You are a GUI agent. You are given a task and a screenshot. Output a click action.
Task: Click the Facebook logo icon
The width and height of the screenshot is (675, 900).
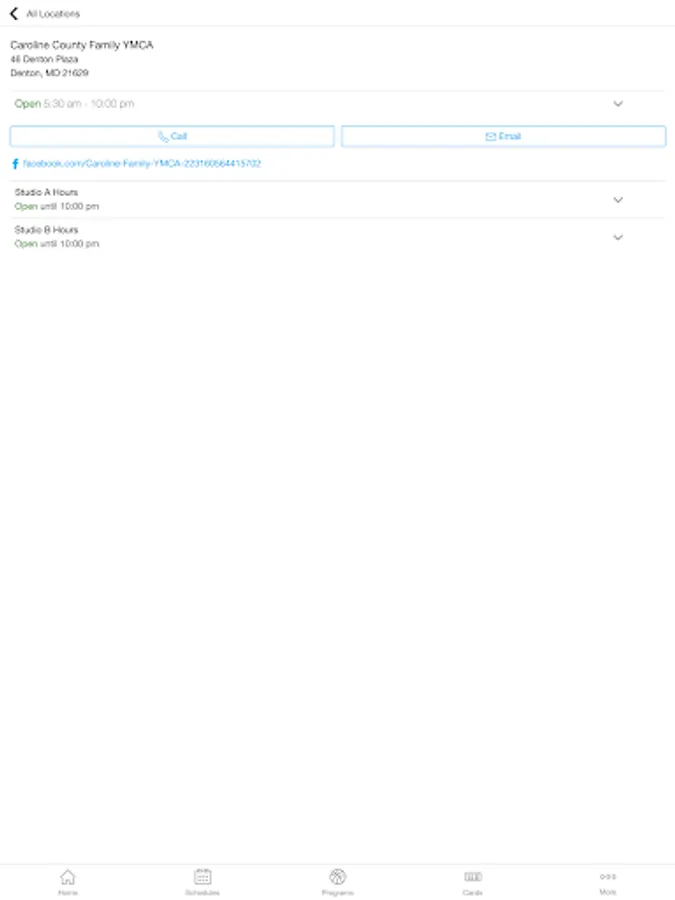click(x=15, y=164)
